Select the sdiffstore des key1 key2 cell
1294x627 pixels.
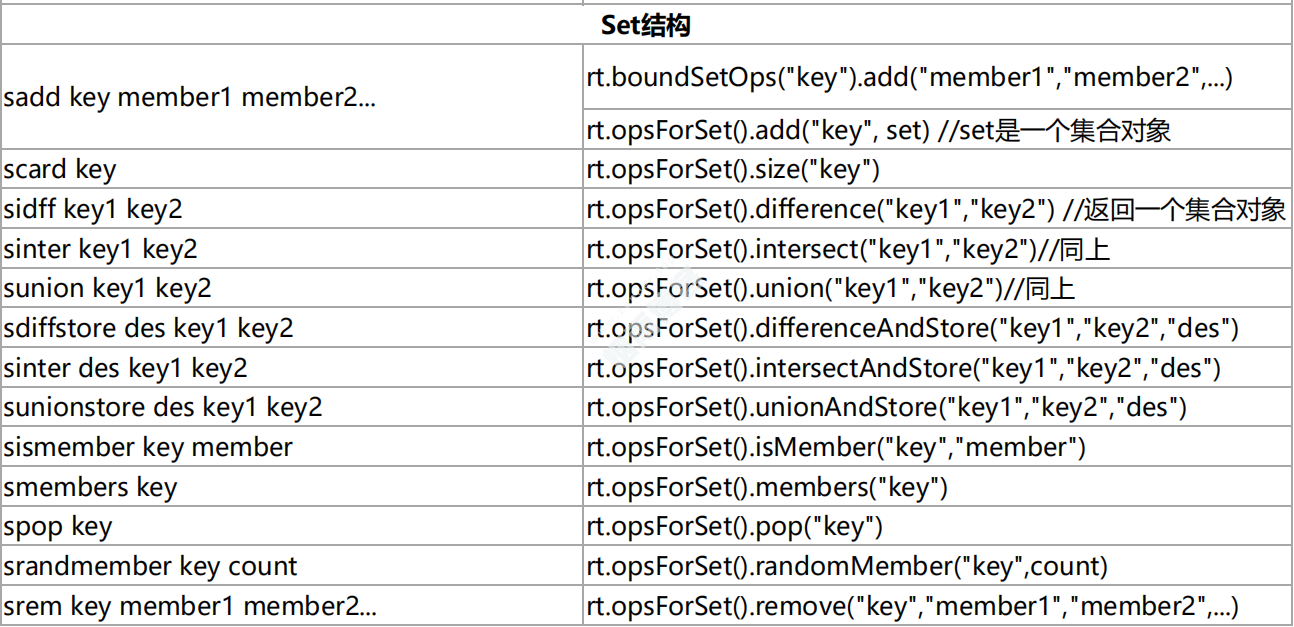pyautogui.click(x=148, y=329)
